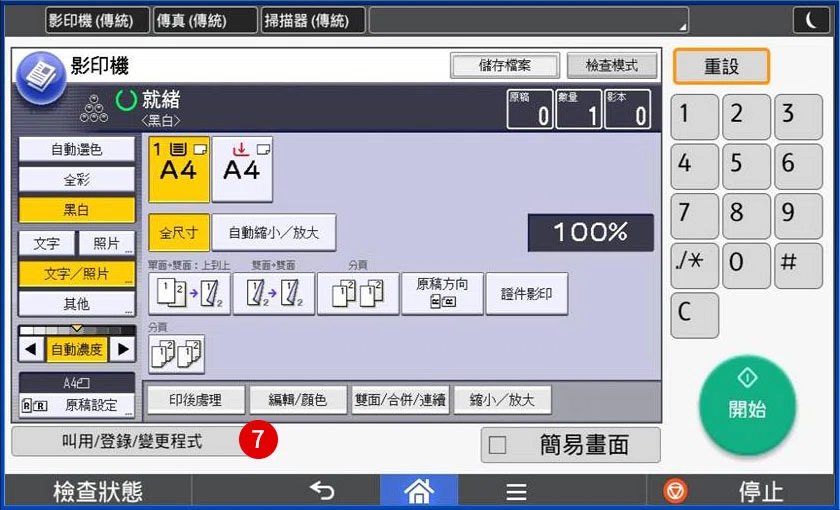The width and height of the screenshot is (840, 510).
Task: Tap the red stop icon
Action: coord(675,491)
